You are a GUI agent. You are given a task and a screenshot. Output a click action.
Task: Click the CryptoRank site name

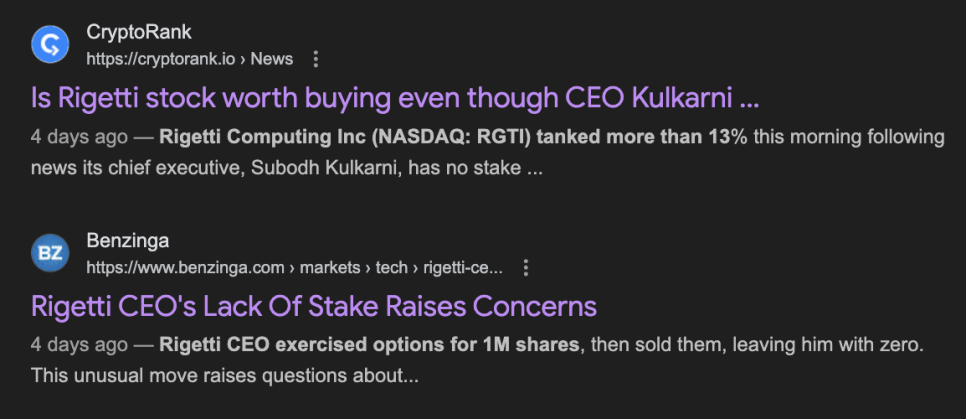(138, 33)
